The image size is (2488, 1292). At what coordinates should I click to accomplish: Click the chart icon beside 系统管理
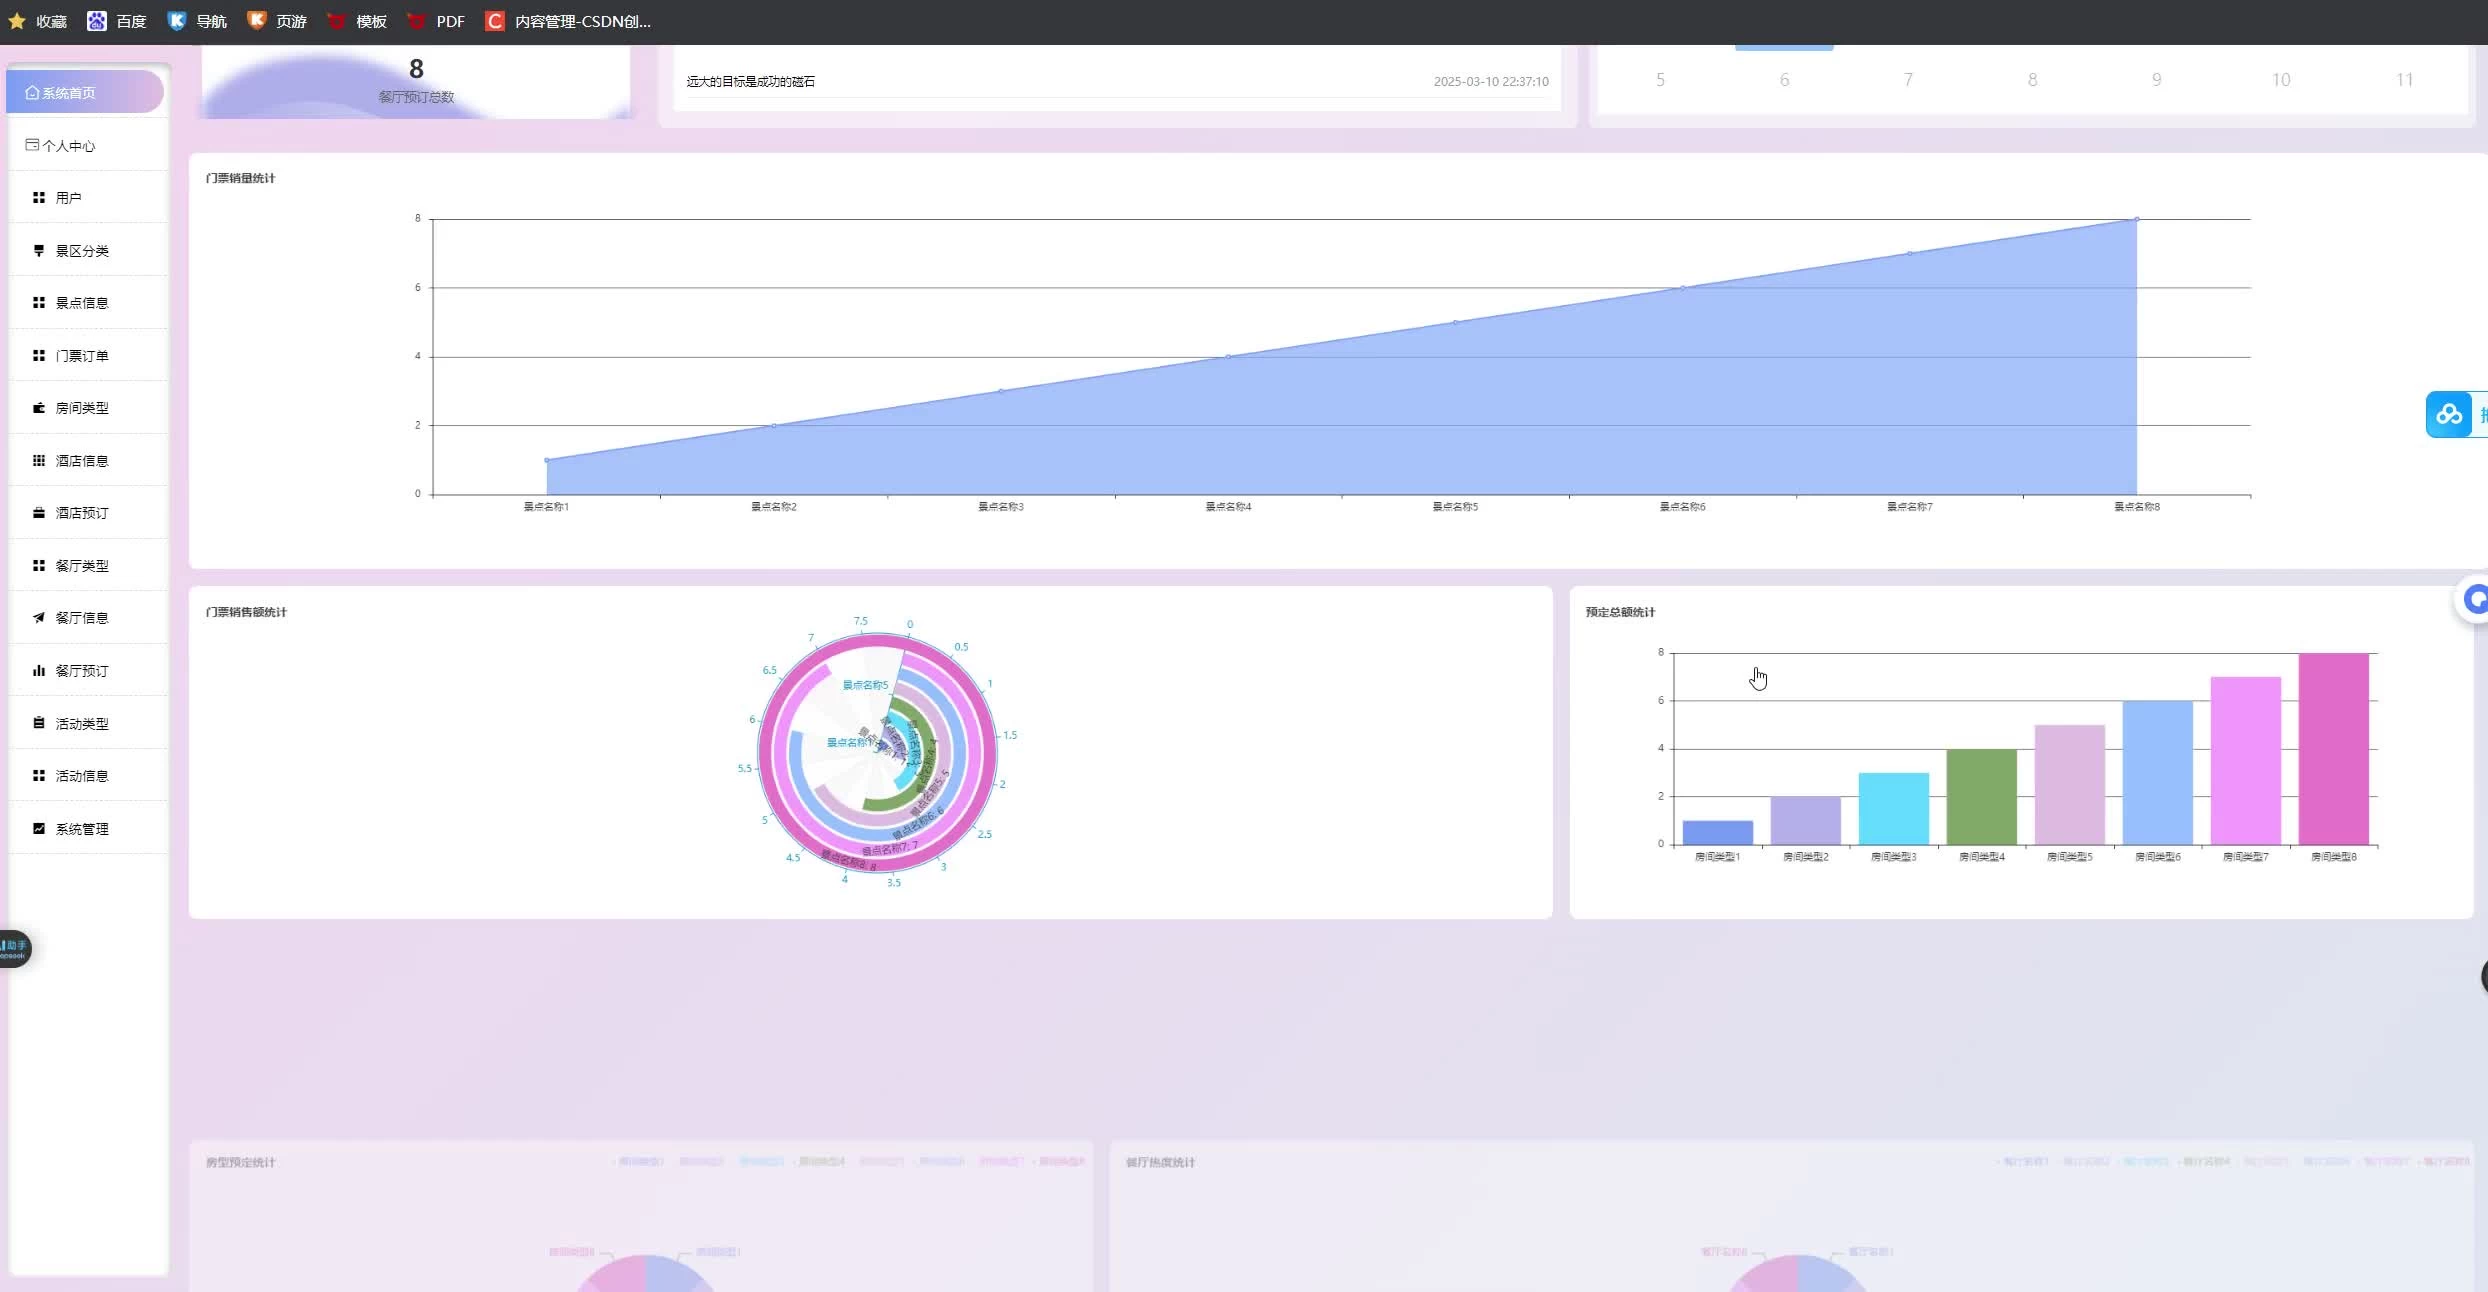39,828
